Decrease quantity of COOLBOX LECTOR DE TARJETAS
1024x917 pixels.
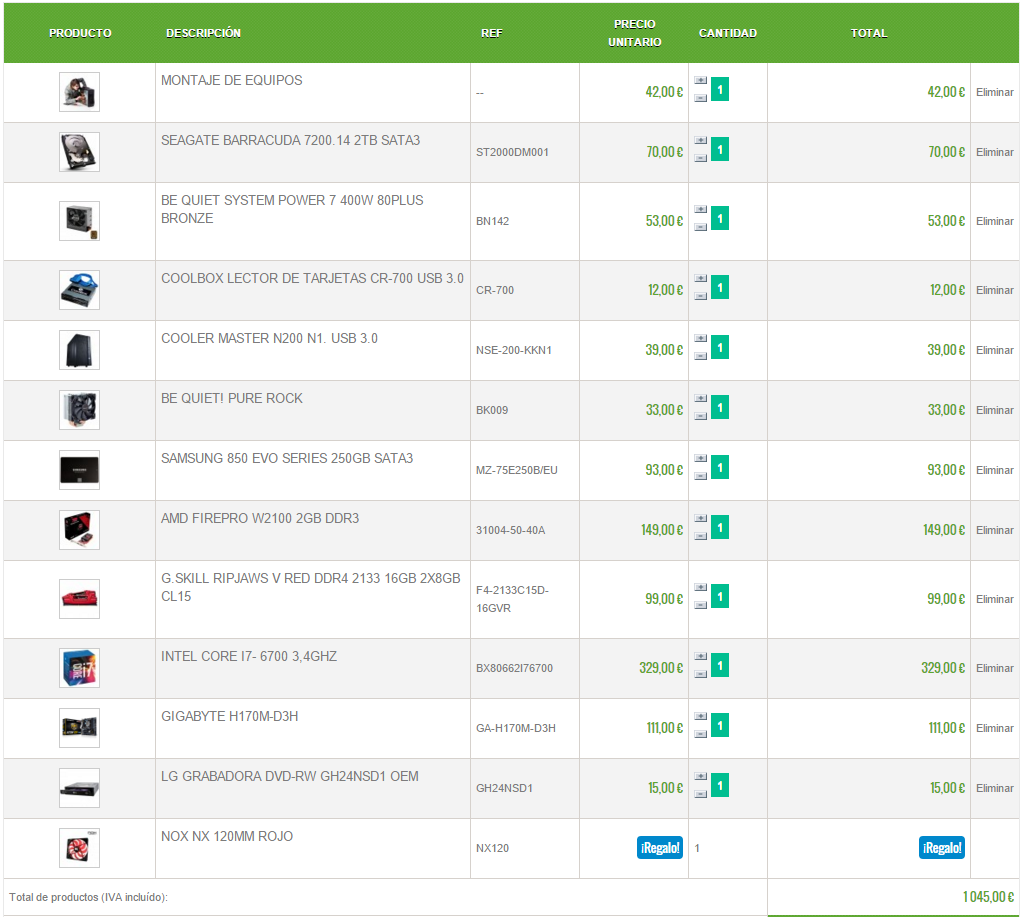point(700,297)
